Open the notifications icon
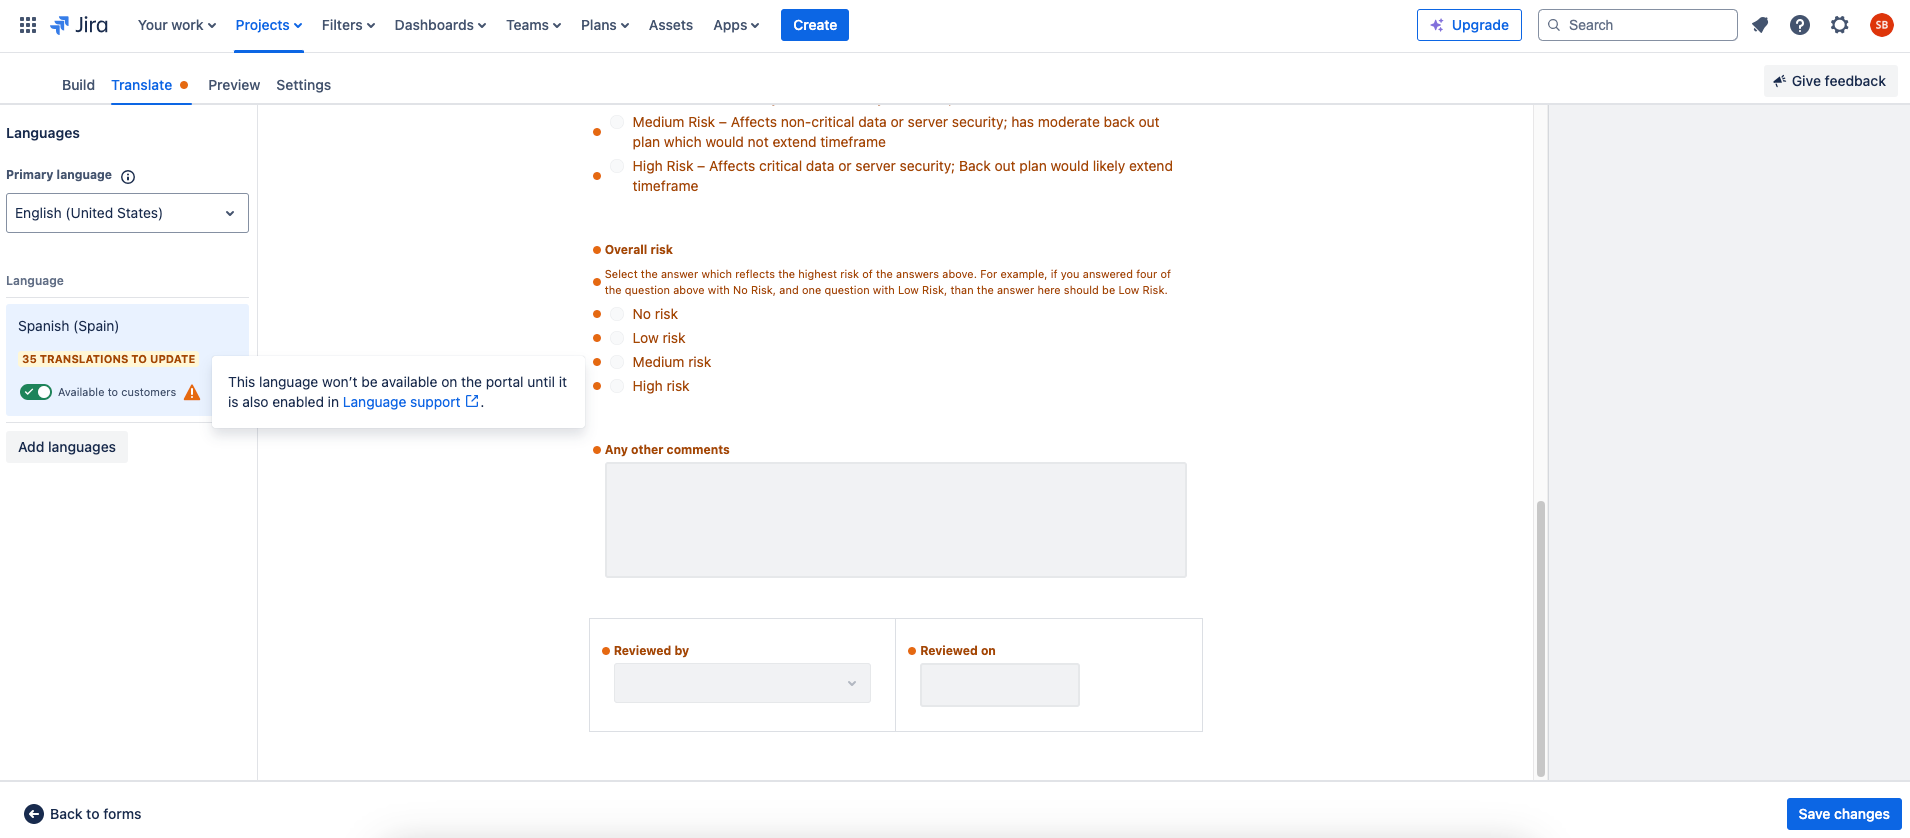Image resolution: width=1910 pixels, height=838 pixels. (x=1760, y=25)
